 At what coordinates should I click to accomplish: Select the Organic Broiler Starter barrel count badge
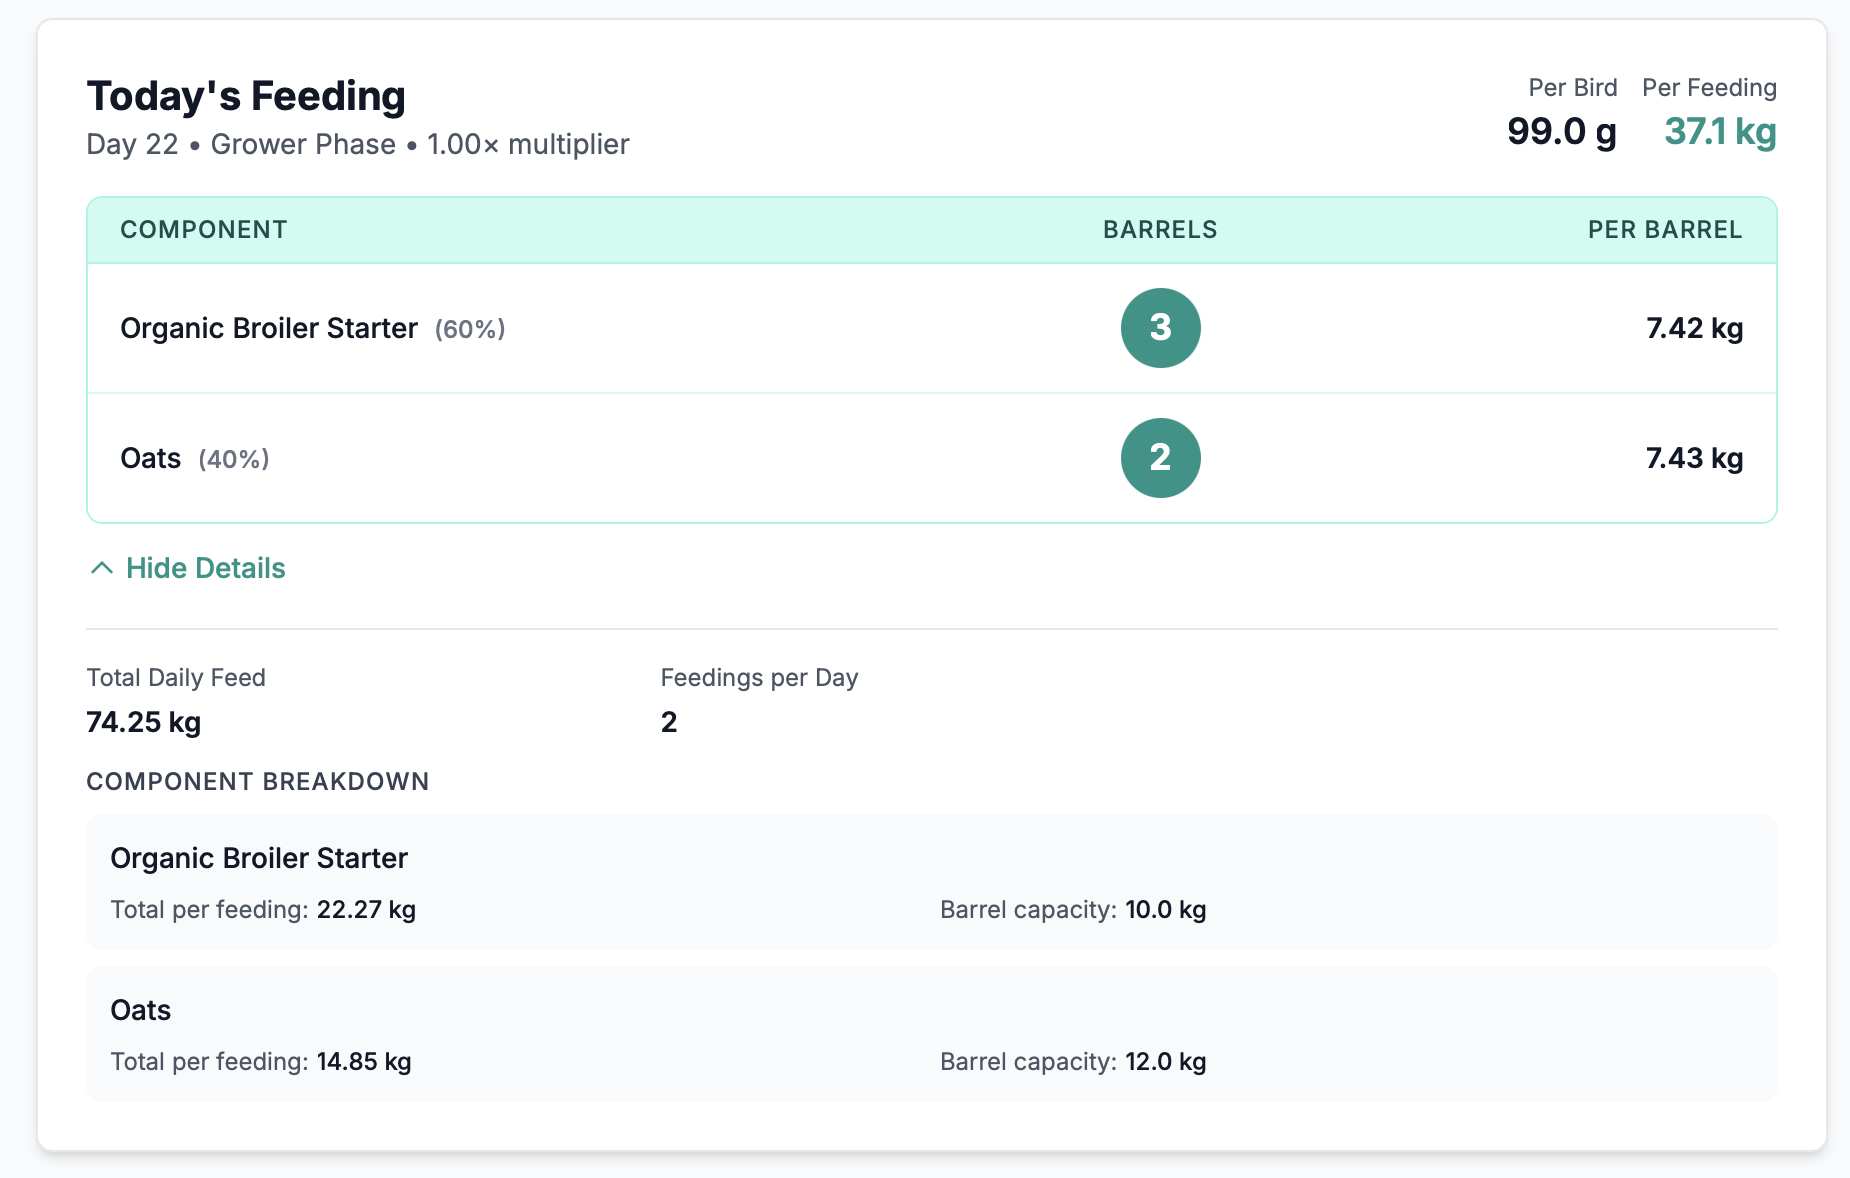click(1160, 328)
